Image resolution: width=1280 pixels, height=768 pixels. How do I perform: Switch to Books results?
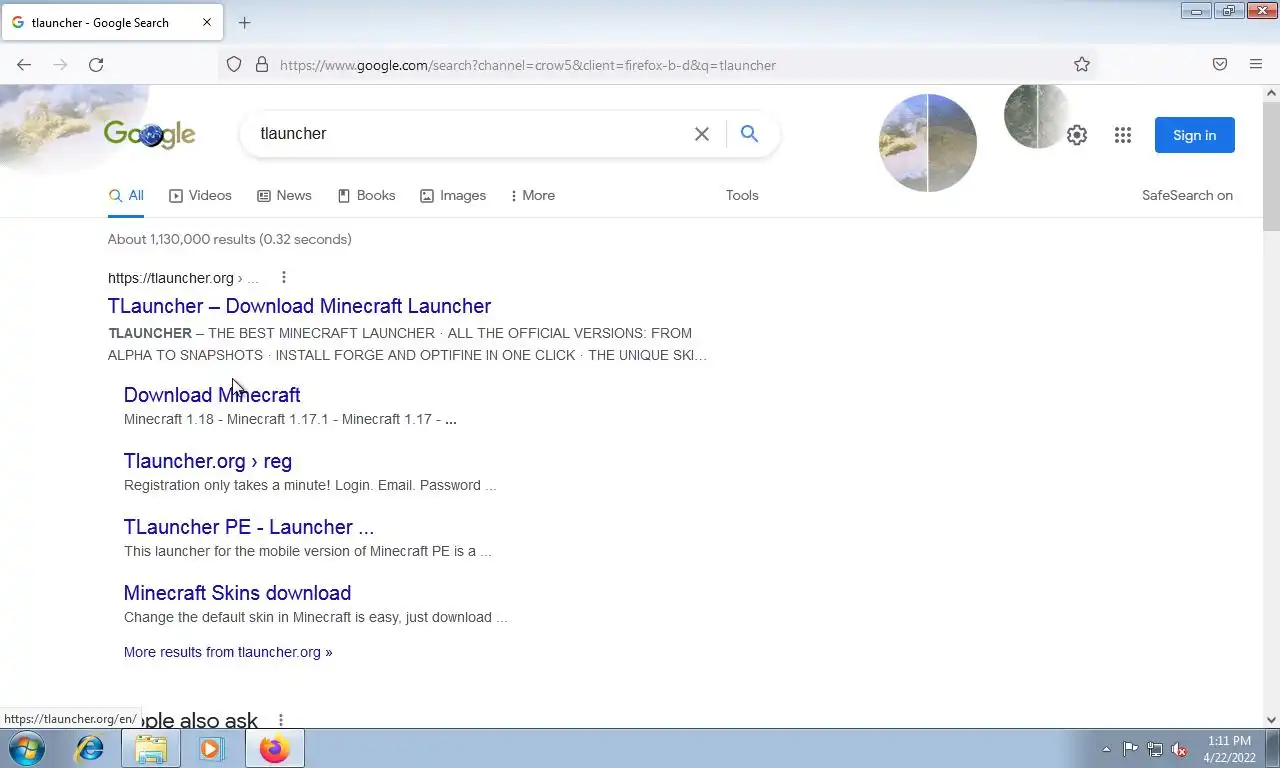(x=366, y=195)
